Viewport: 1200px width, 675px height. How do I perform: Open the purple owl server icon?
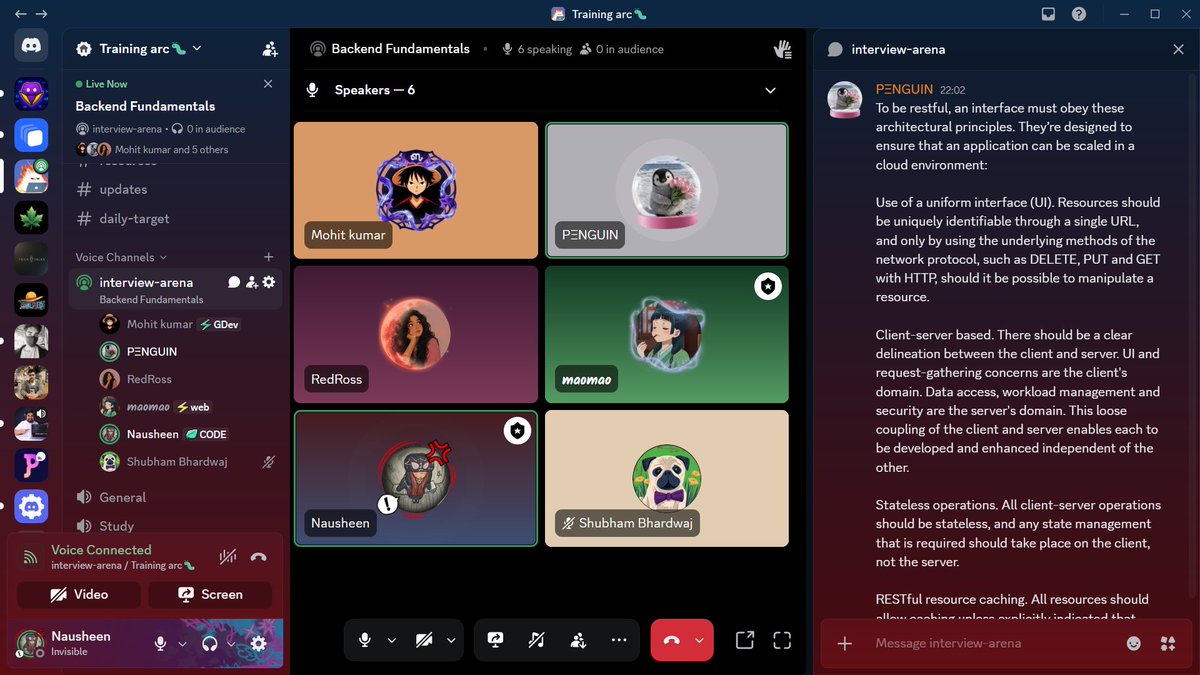coord(30,93)
